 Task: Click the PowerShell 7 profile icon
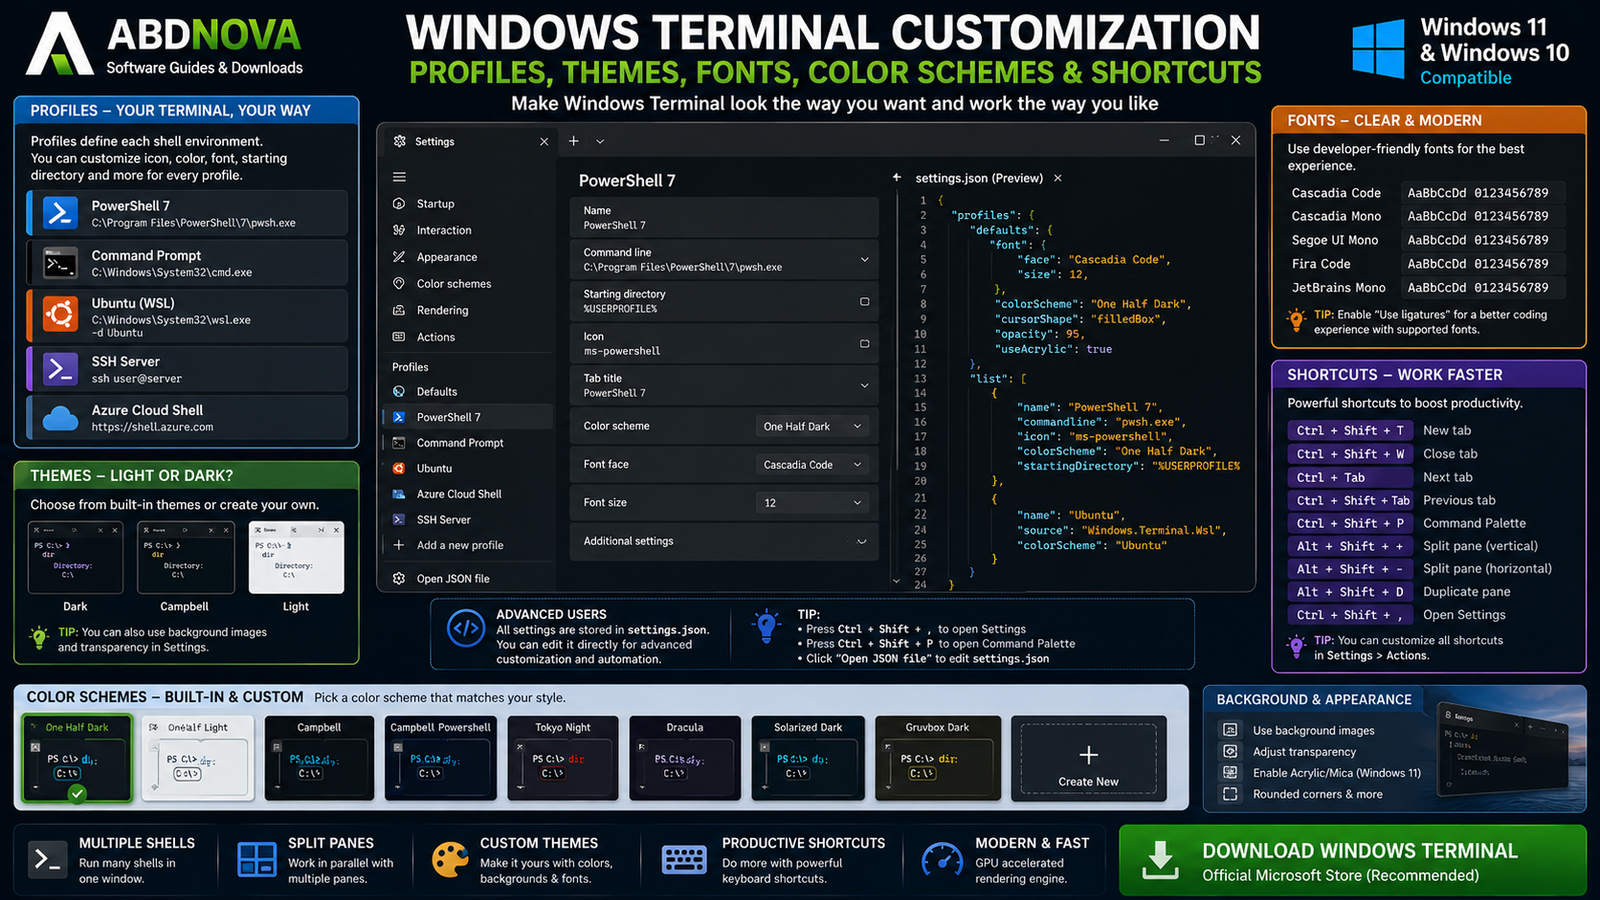[60, 213]
